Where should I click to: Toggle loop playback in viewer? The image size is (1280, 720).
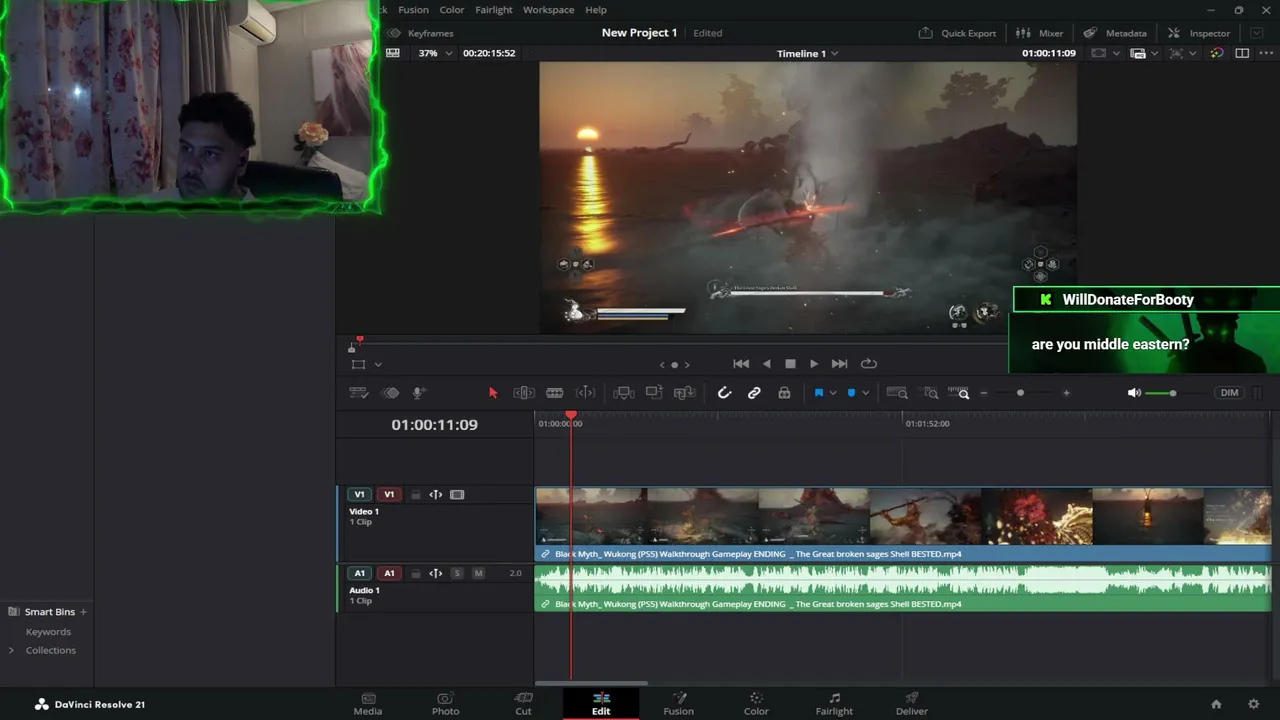click(869, 364)
